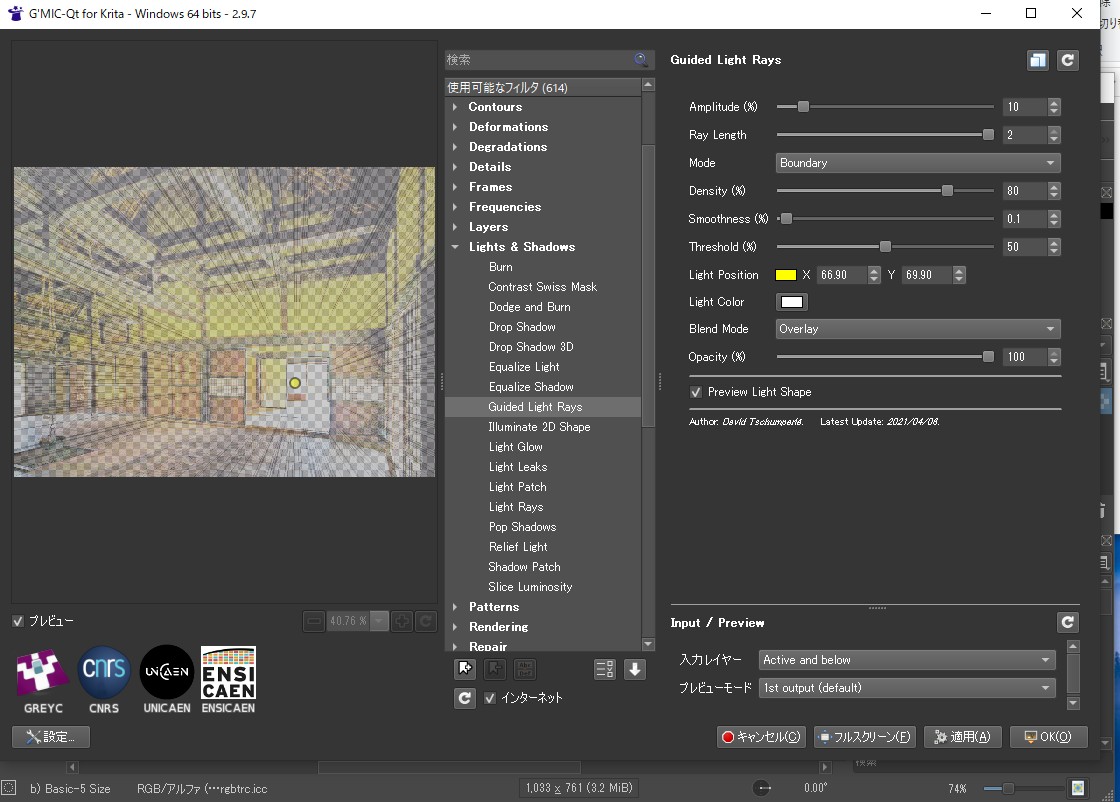Click the キャンセル cancel button
The height and width of the screenshot is (802, 1120).
(761, 736)
